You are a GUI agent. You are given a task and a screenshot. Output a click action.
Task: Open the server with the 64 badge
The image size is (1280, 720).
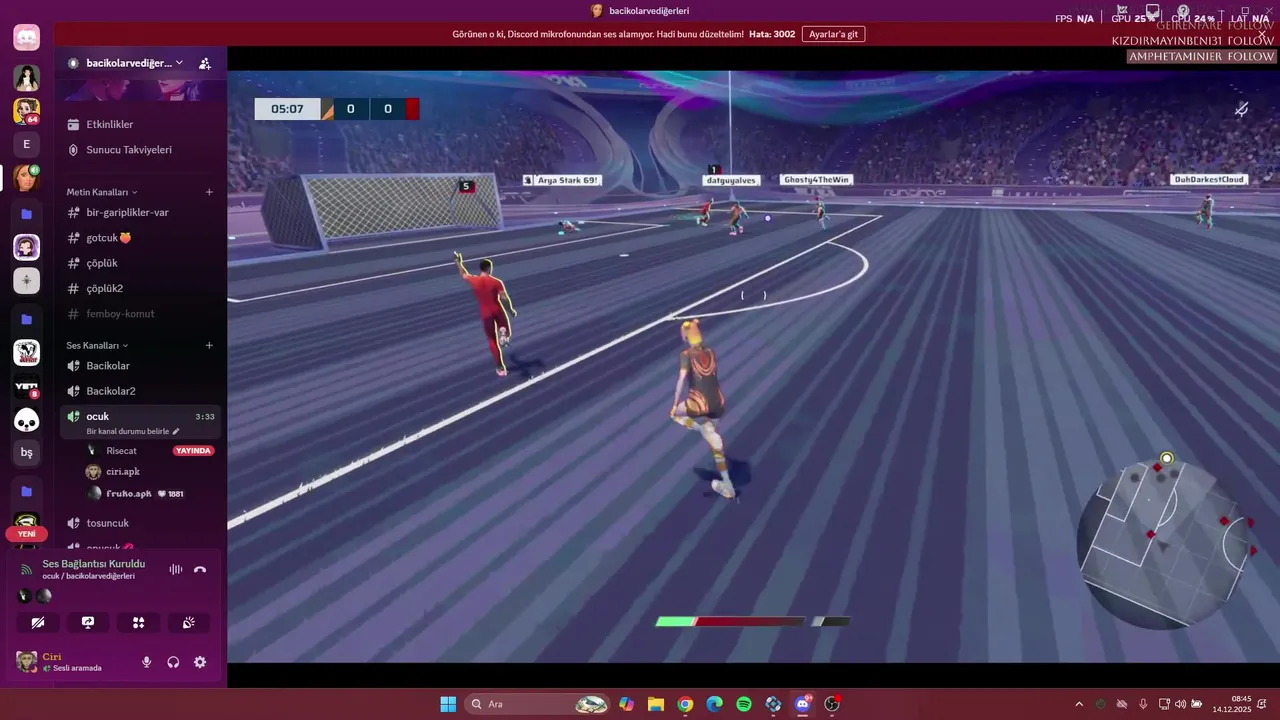point(27,111)
